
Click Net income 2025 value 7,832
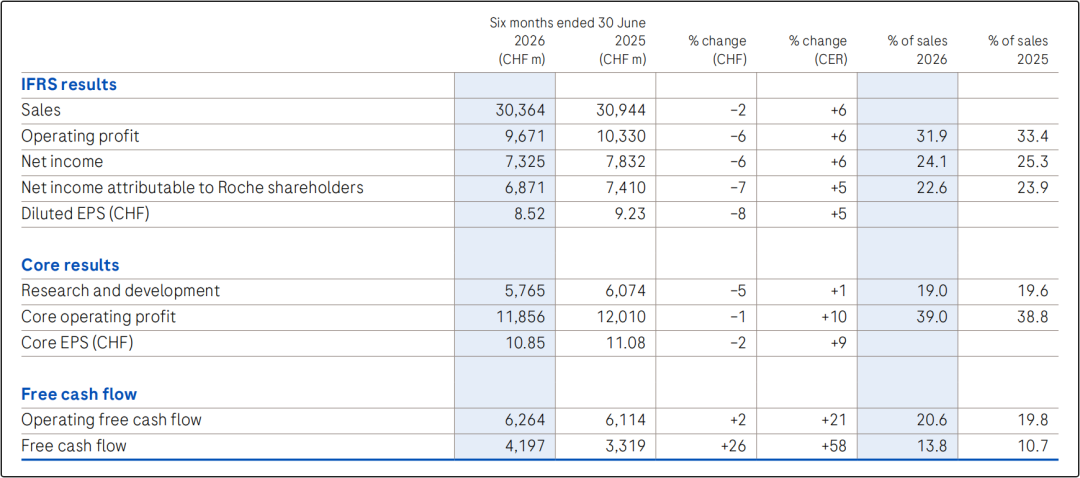click(x=623, y=162)
